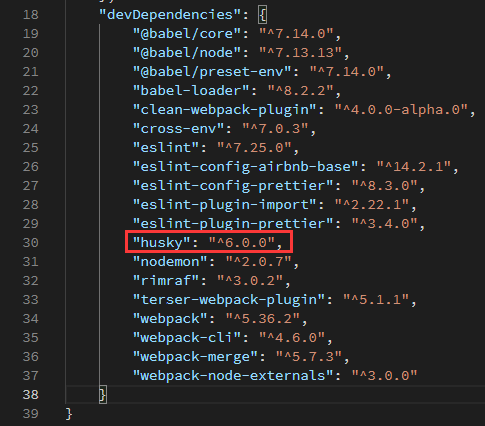This screenshot has width=485, height=426.
Task: Click the "@babel/preset-env" key
Action: pyautogui.click(x=212, y=72)
